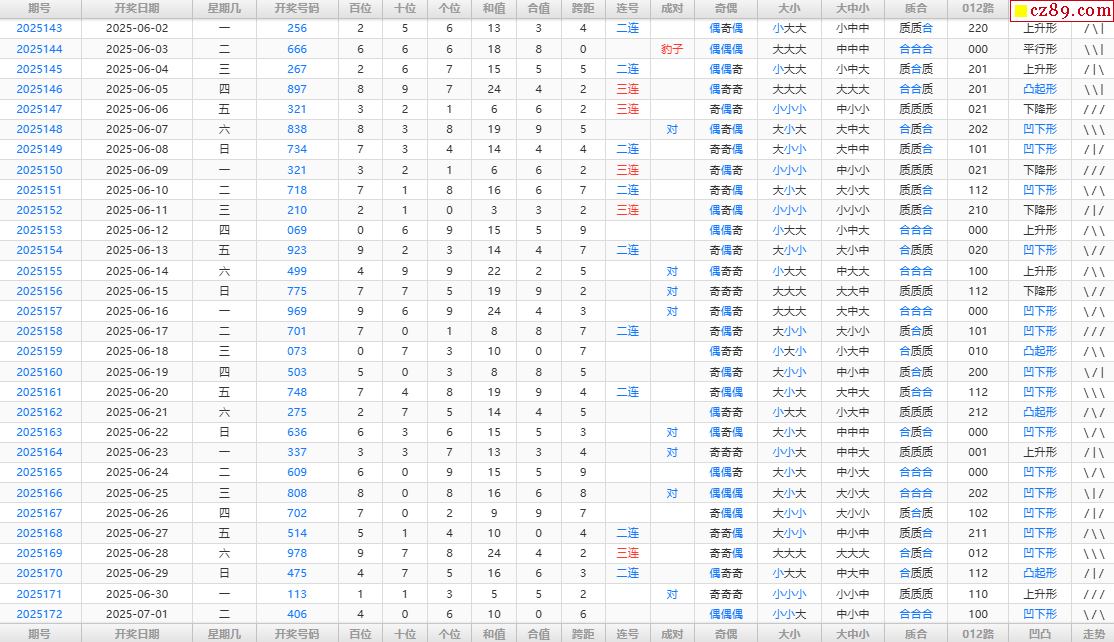Select the 012路 column header at top
This screenshot has width=1114, height=642.
[x=978, y=9]
